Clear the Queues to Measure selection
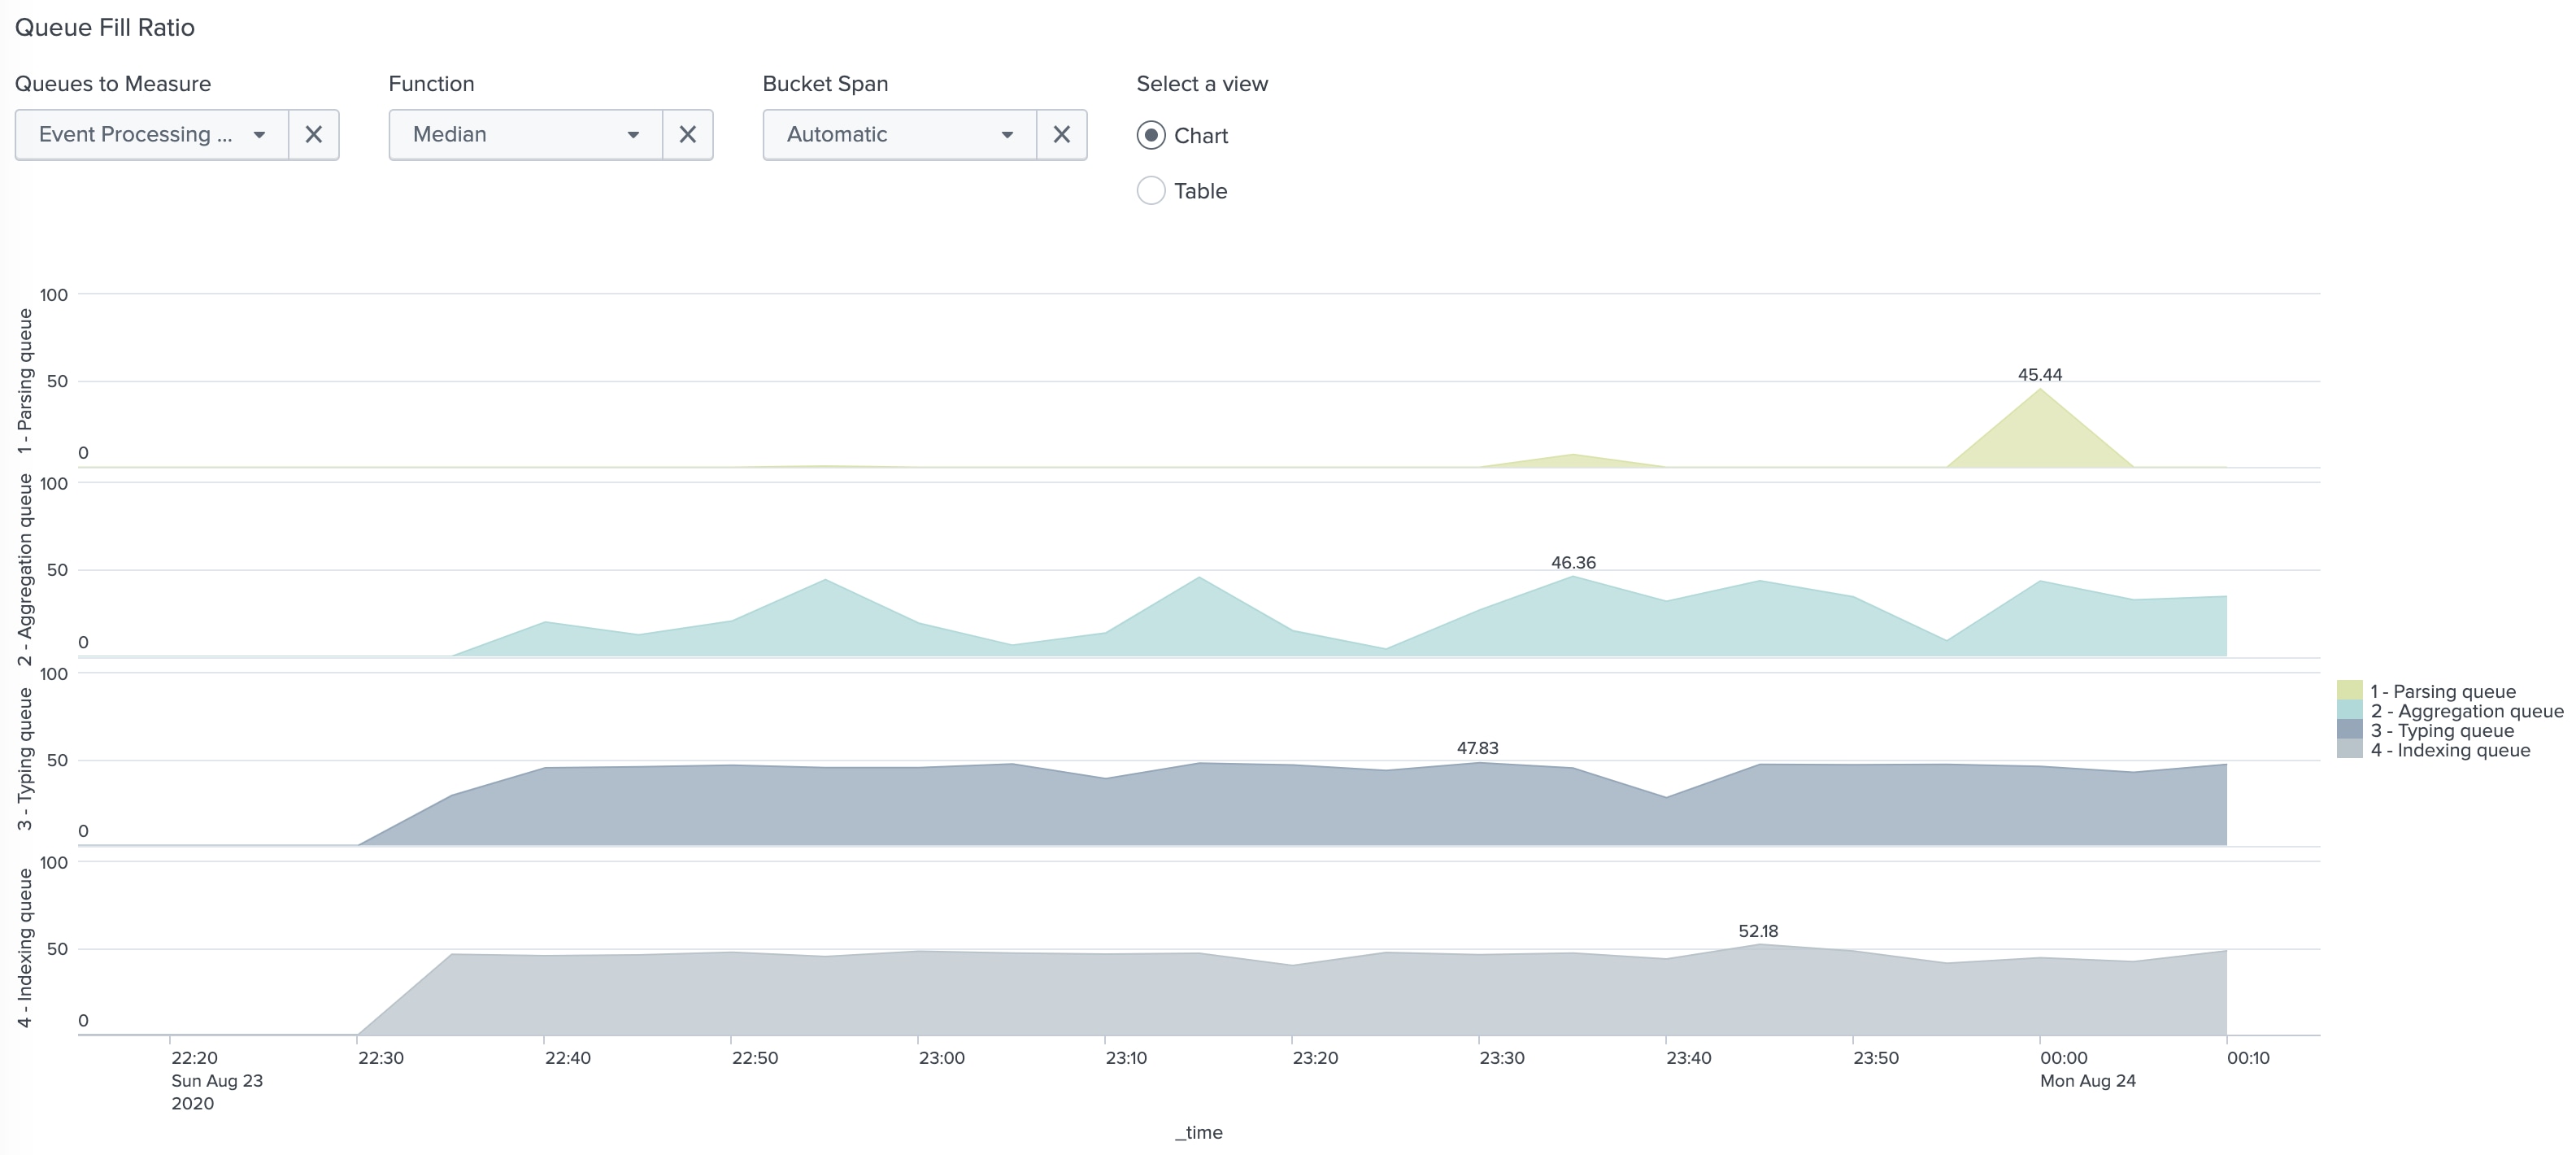The width and height of the screenshot is (2576, 1155). coord(314,134)
